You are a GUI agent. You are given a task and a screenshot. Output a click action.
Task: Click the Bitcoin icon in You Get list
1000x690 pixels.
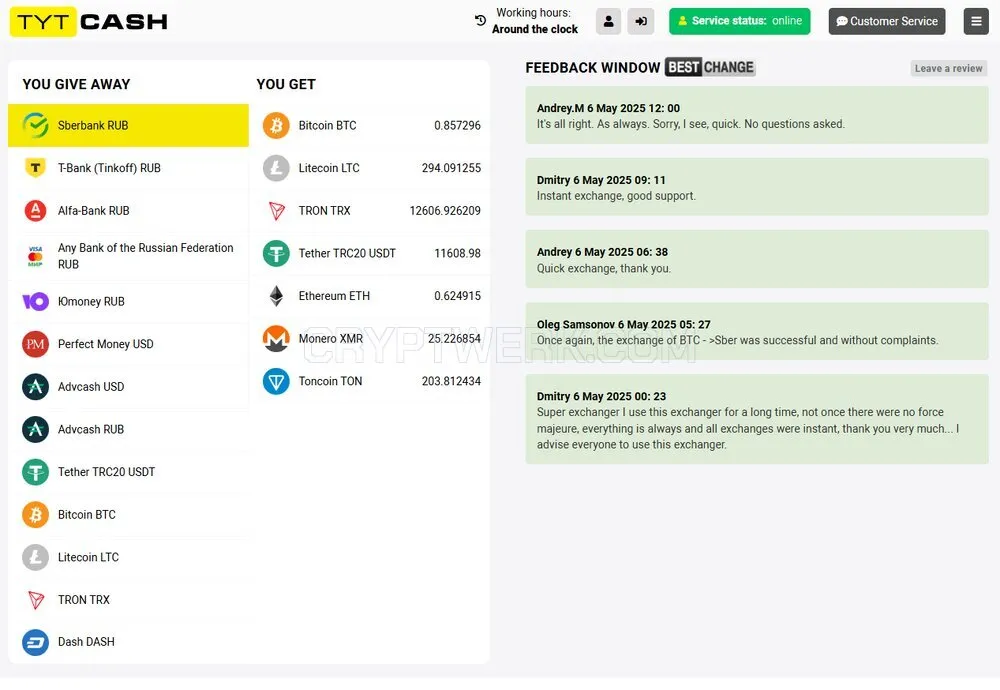pyautogui.click(x=276, y=126)
